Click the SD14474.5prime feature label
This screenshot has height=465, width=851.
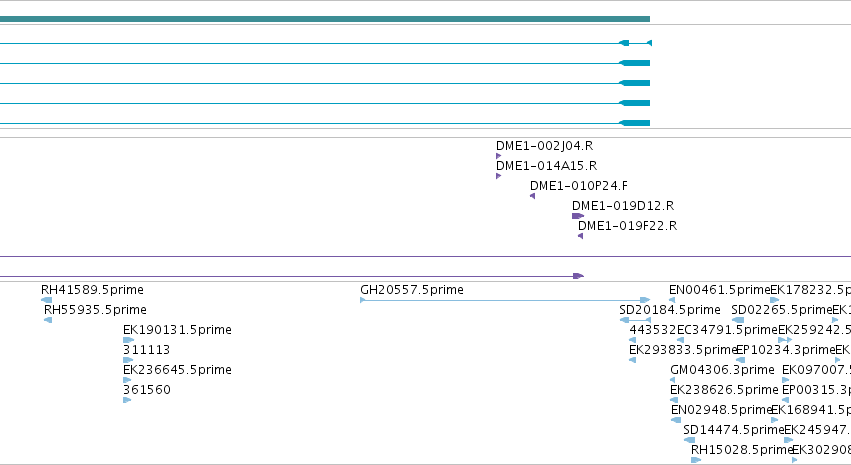point(734,430)
